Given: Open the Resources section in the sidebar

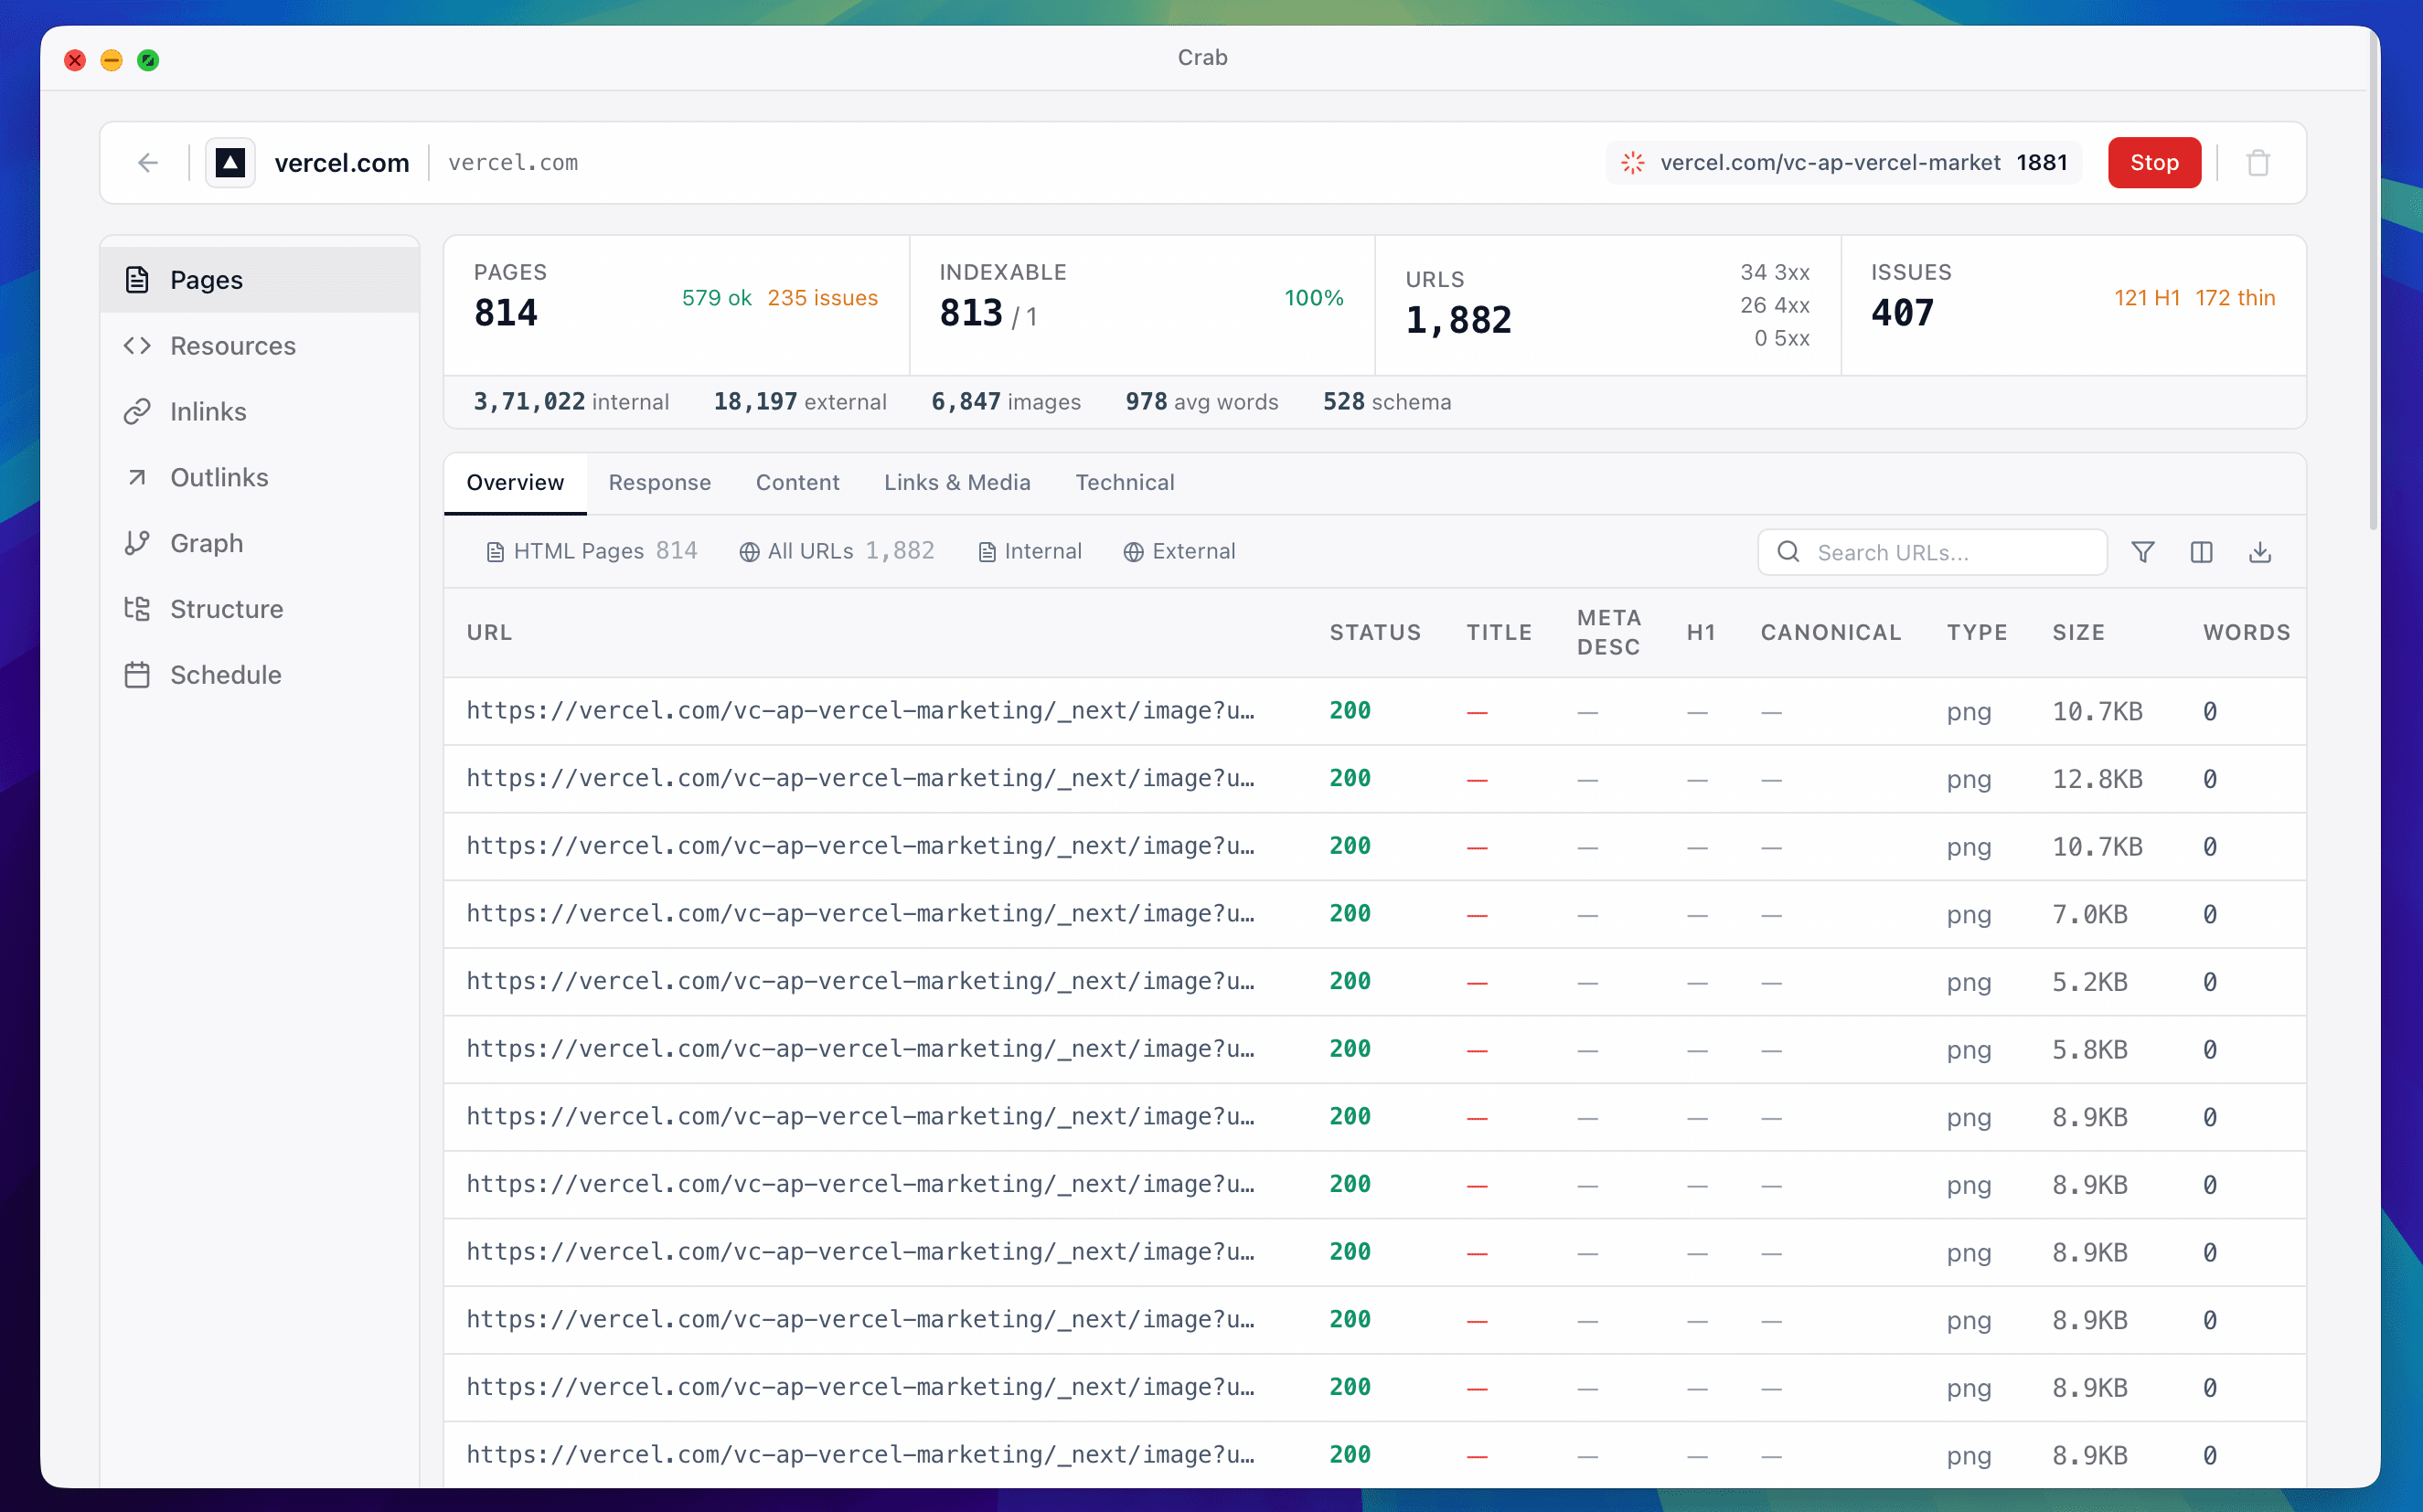Looking at the screenshot, I should click(233, 345).
